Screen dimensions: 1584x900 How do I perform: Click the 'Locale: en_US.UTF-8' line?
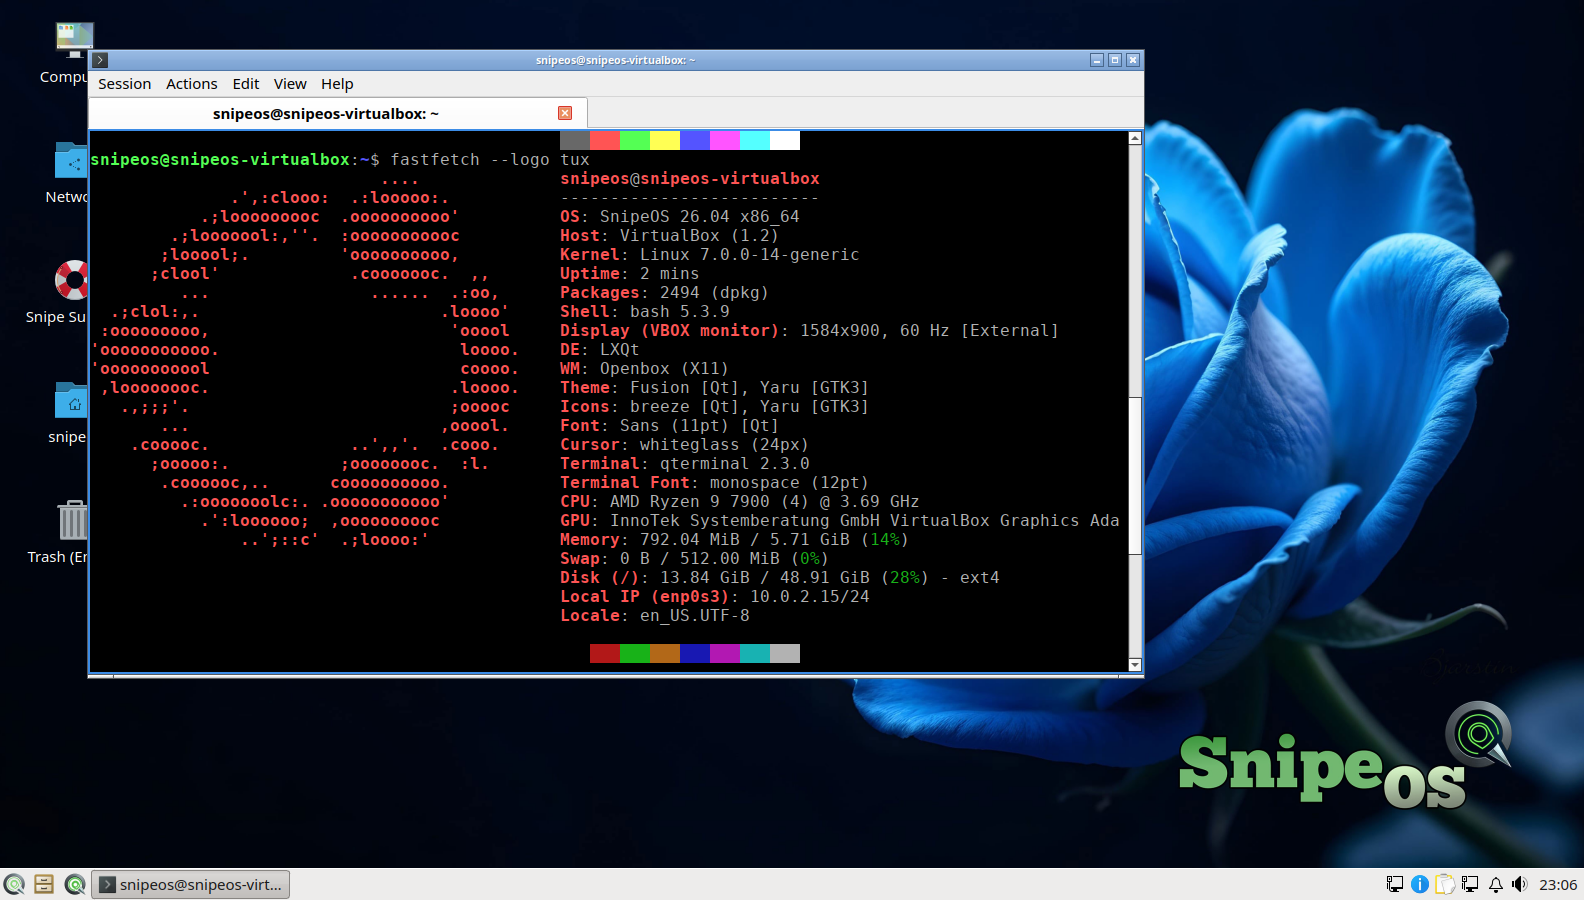[x=655, y=616]
